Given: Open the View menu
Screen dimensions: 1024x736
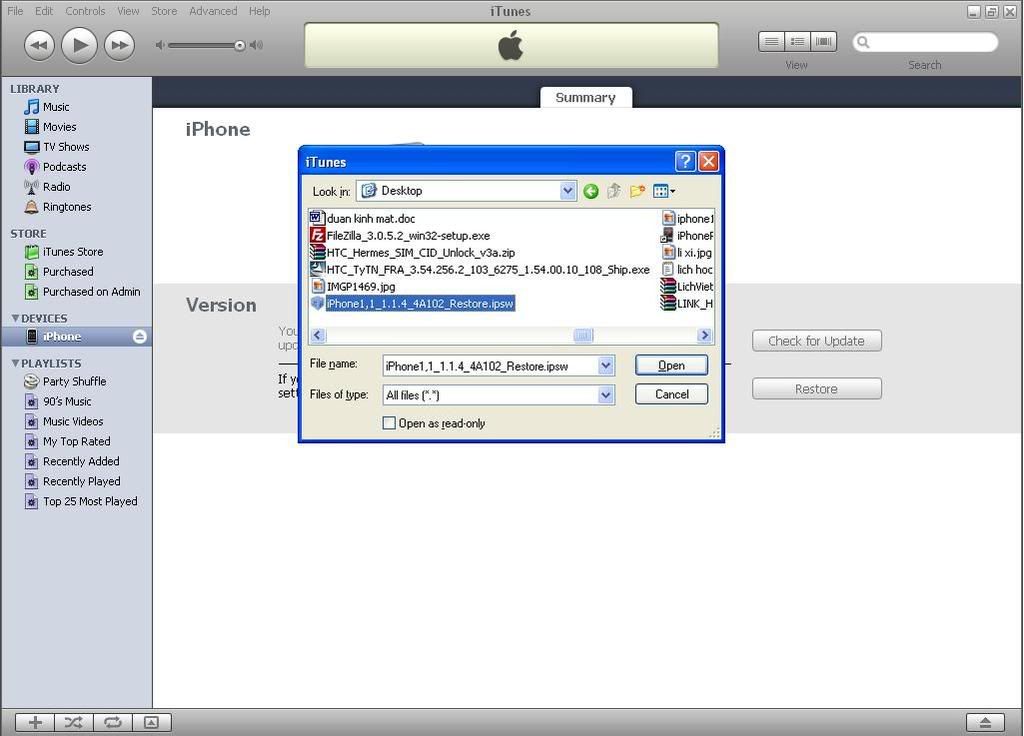Looking at the screenshot, I should click(x=128, y=11).
